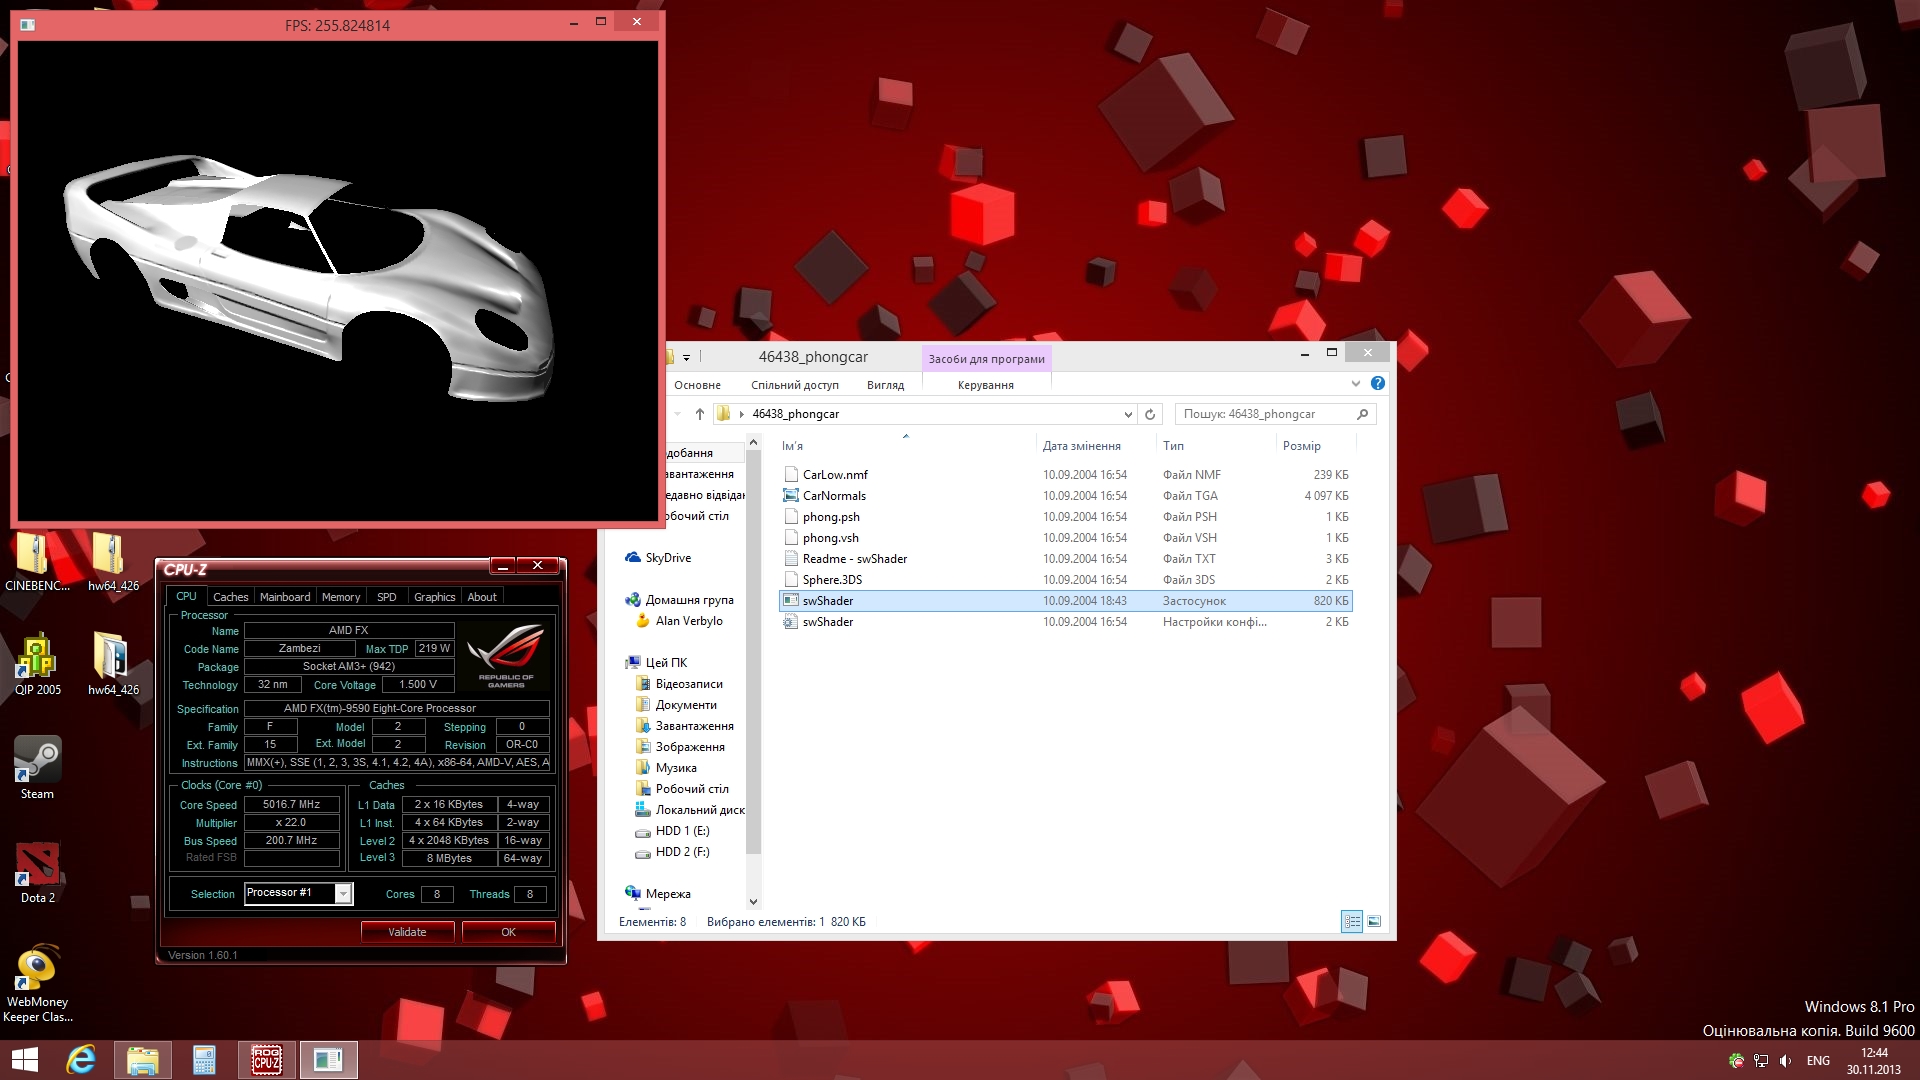Click the Windows Start button
1920x1080 pixels.
24,1059
